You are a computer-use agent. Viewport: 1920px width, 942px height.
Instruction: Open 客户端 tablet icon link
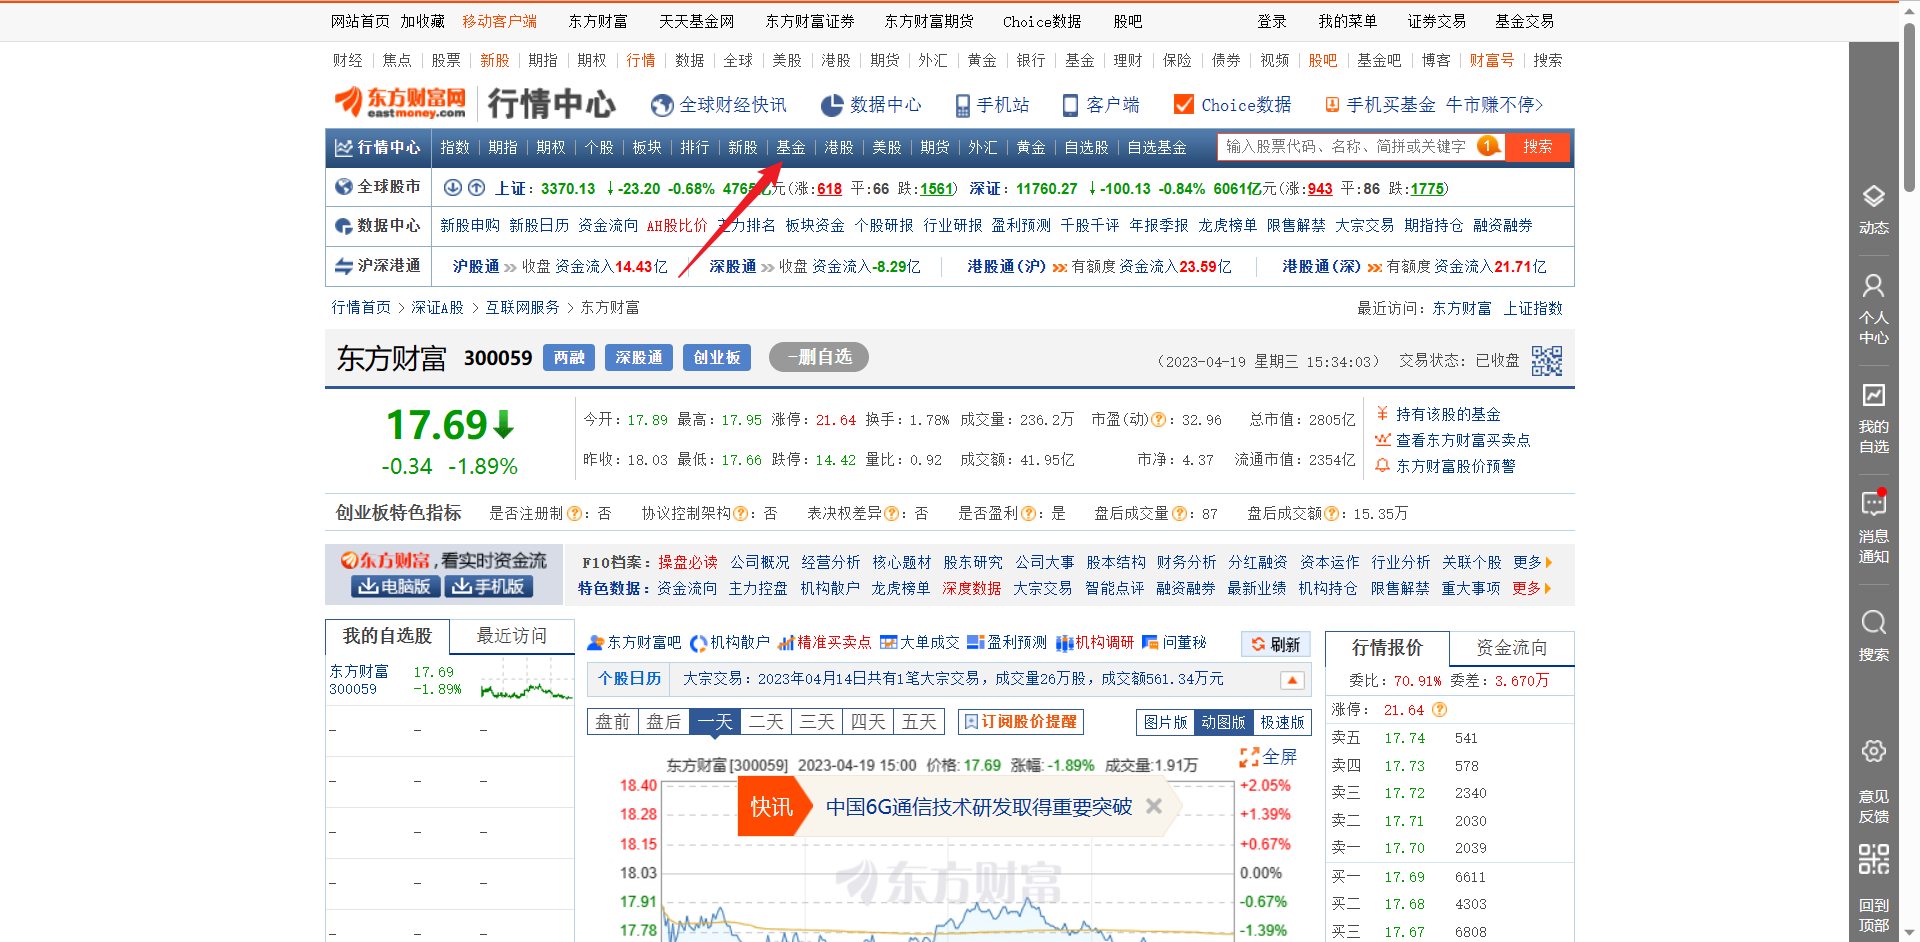[1100, 105]
